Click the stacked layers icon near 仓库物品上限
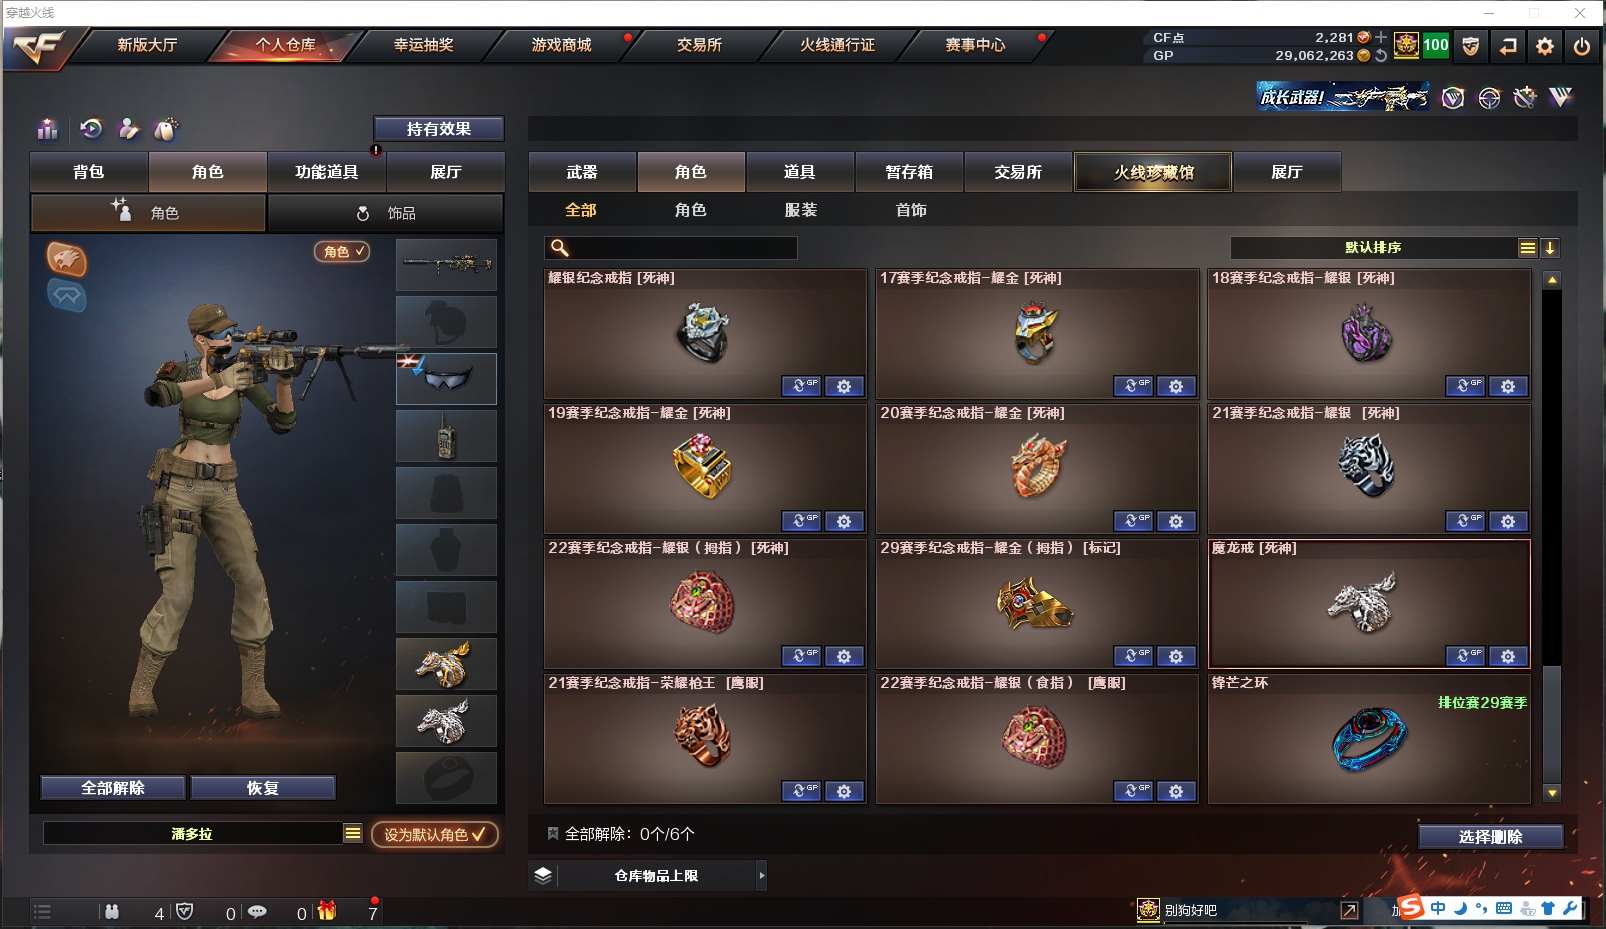Screen dimensions: 1606x929 [x=543, y=875]
